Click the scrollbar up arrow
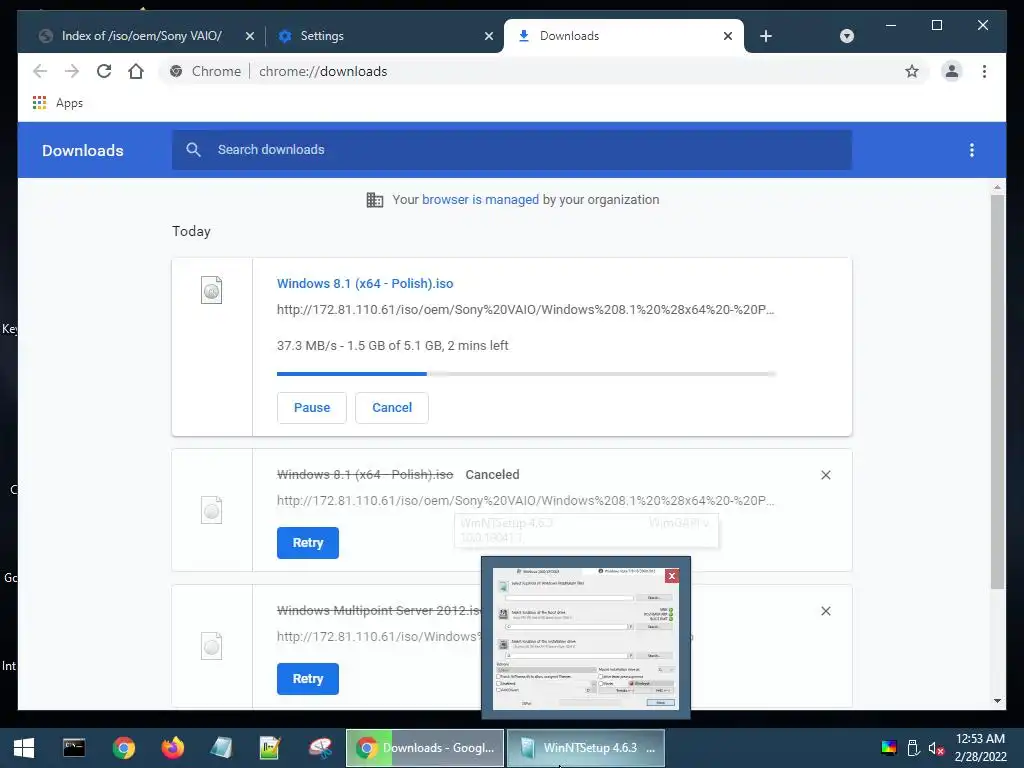Image resolution: width=1024 pixels, height=768 pixels. 997,187
